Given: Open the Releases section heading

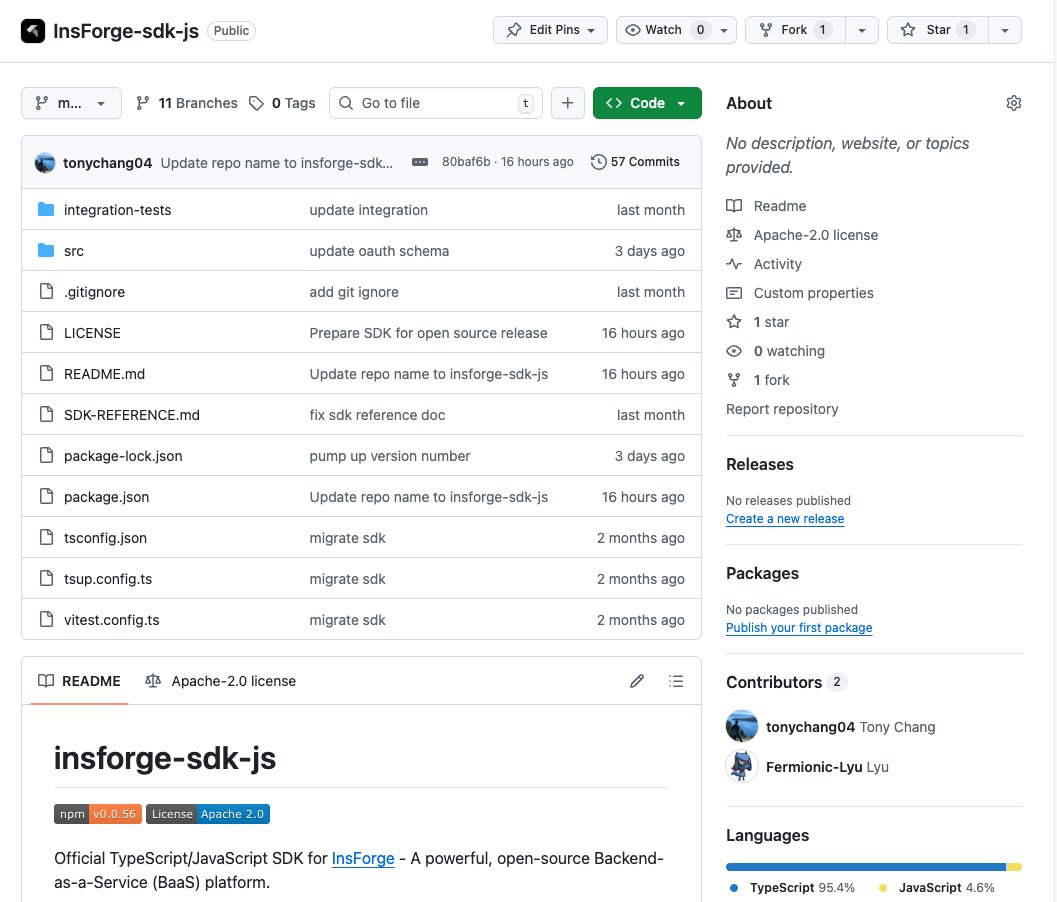Looking at the screenshot, I should pos(760,464).
